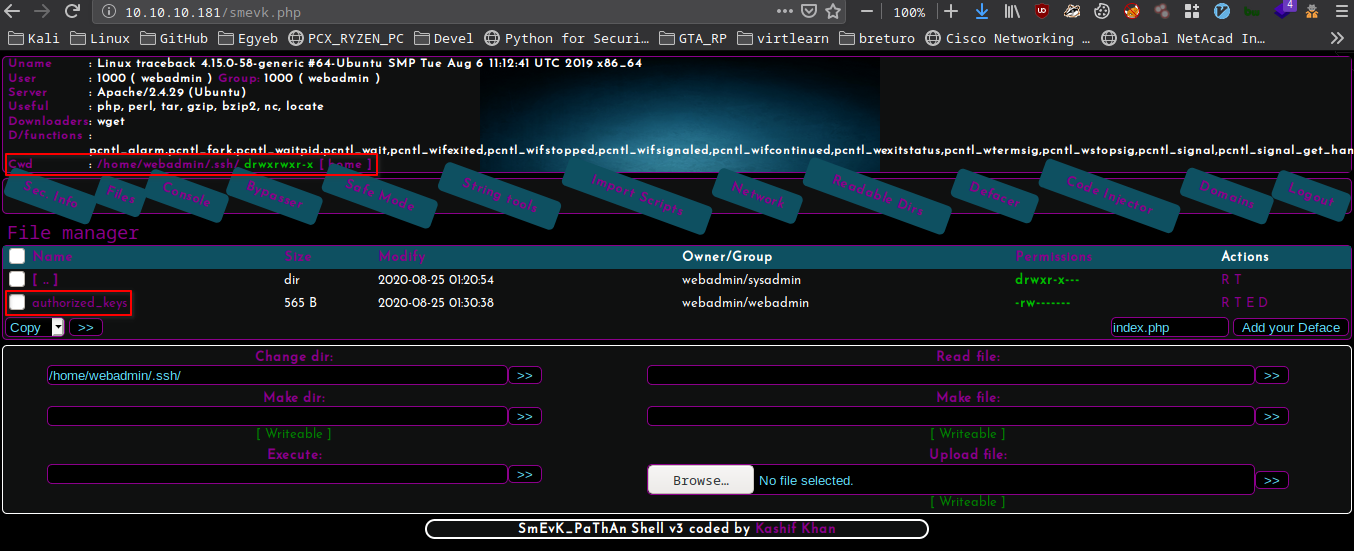The image size is (1354, 551).
Task: Click the Add your Deface button
Action: [1290, 327]
